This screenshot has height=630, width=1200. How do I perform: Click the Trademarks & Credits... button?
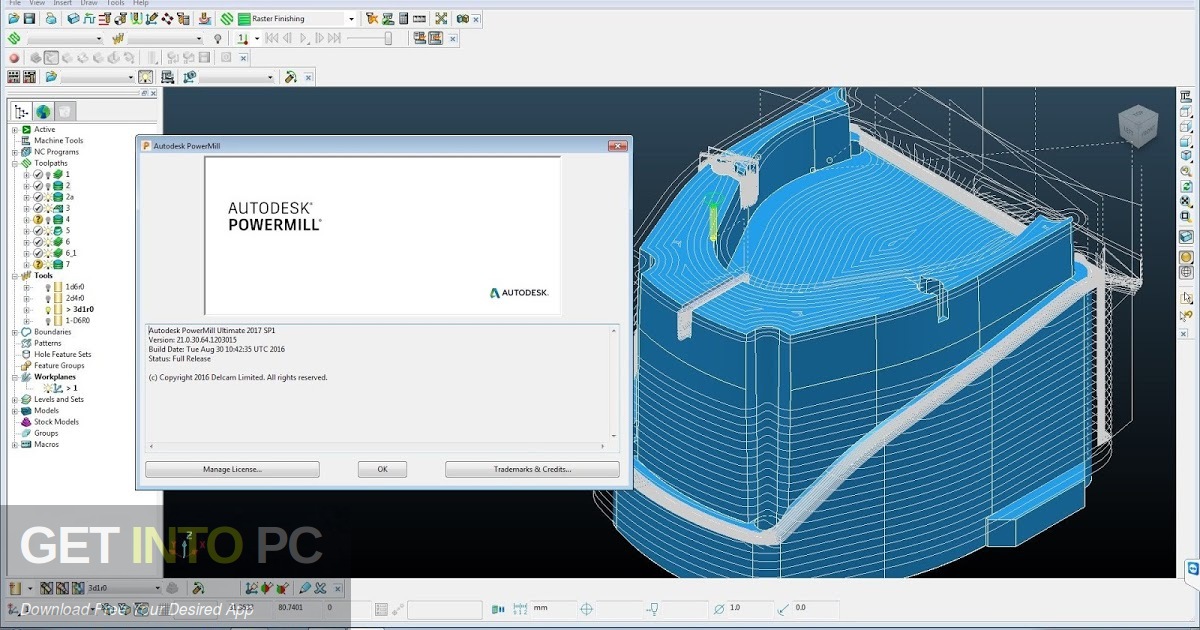pyautogui.click(x=532, y=469)
